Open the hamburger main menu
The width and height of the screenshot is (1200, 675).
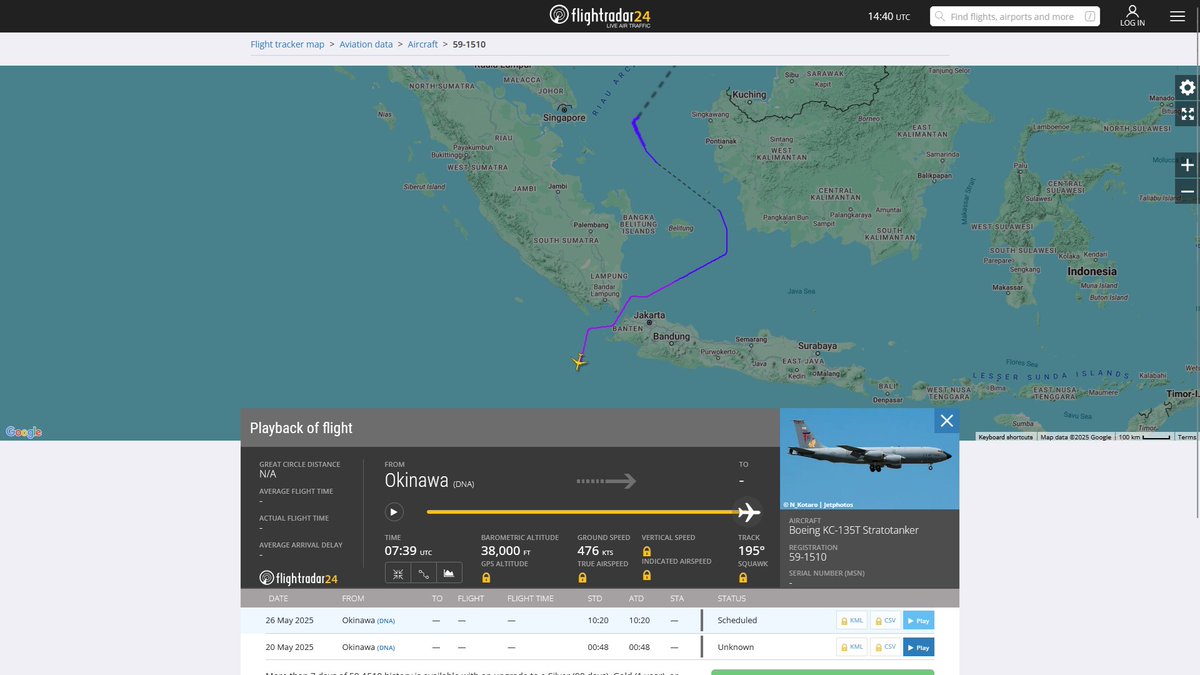tap(1177, 16)
